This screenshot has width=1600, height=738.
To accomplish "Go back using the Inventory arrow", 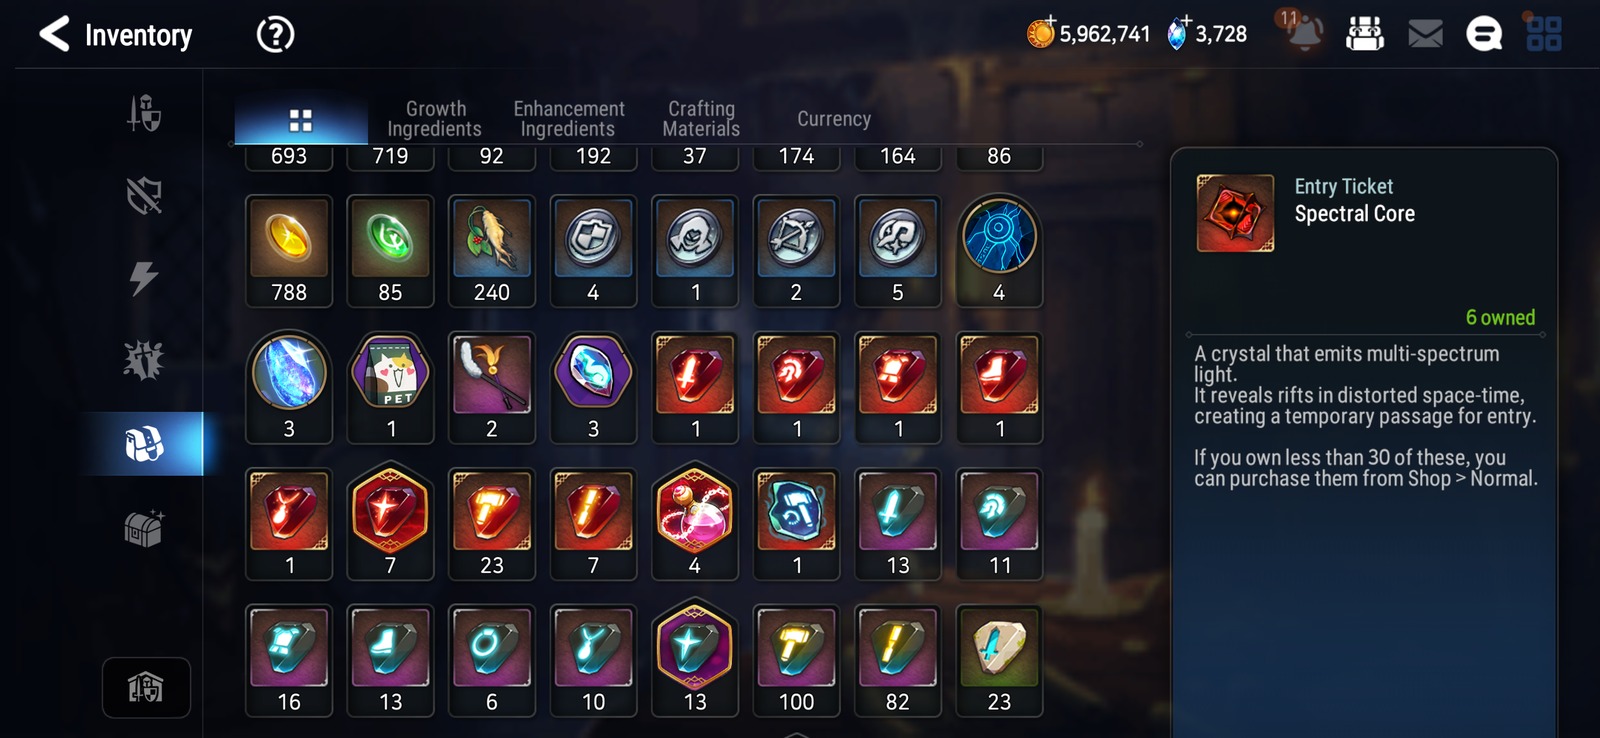I will tap(54, 34).
